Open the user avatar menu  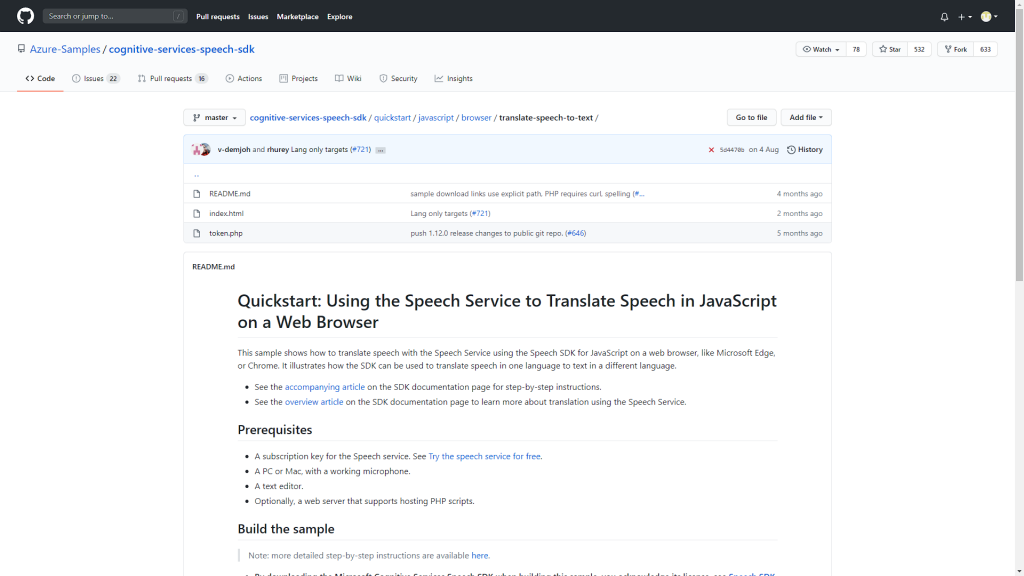989,17
